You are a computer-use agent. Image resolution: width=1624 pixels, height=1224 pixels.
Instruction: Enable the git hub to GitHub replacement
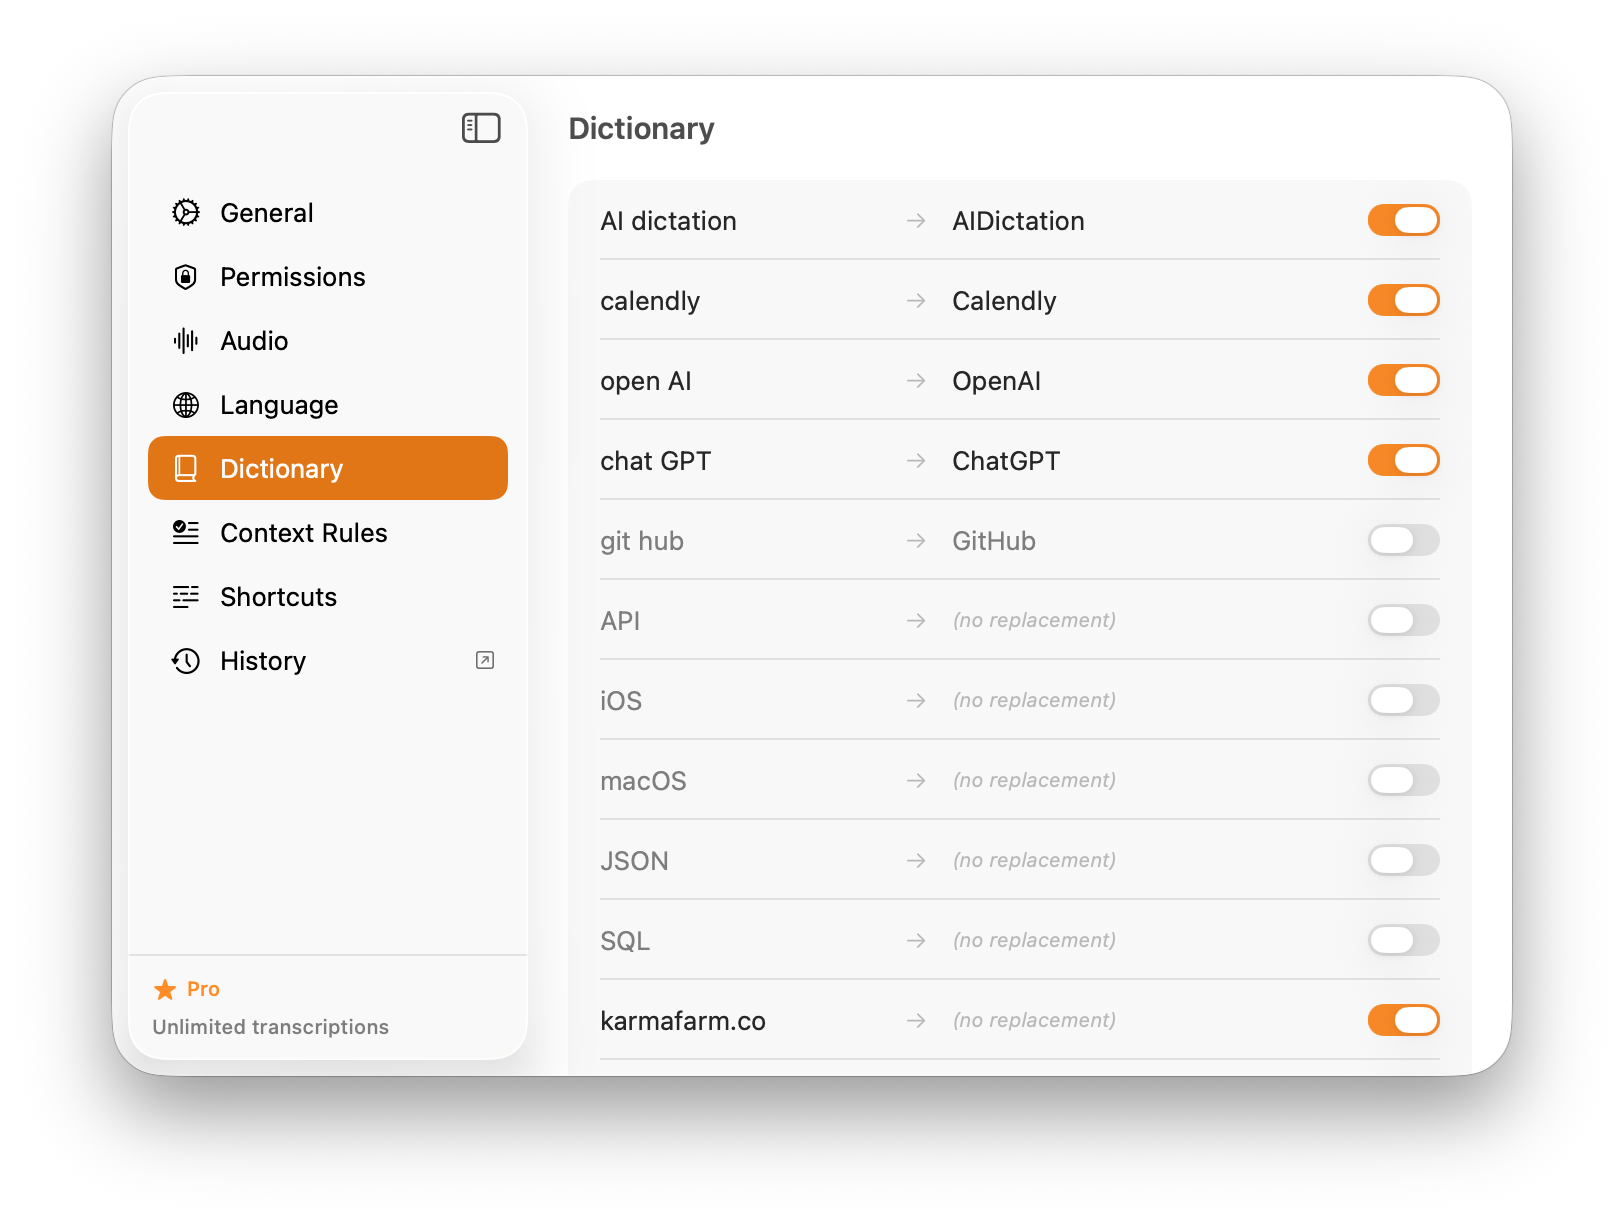point(1403,540)
